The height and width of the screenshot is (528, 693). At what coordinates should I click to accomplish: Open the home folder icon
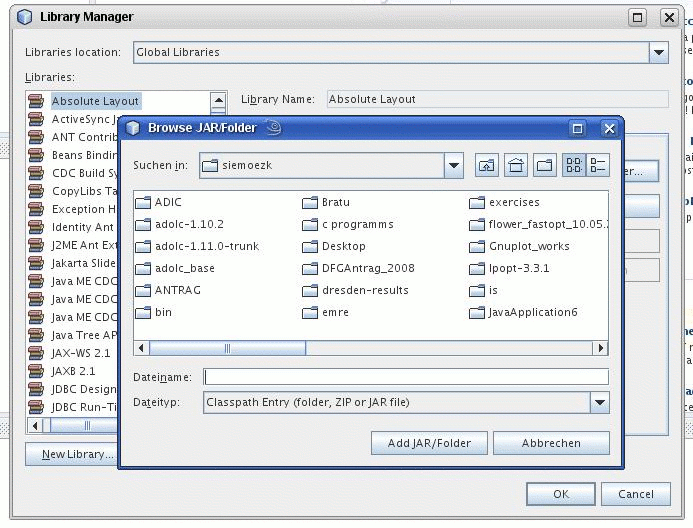[516, 165]
